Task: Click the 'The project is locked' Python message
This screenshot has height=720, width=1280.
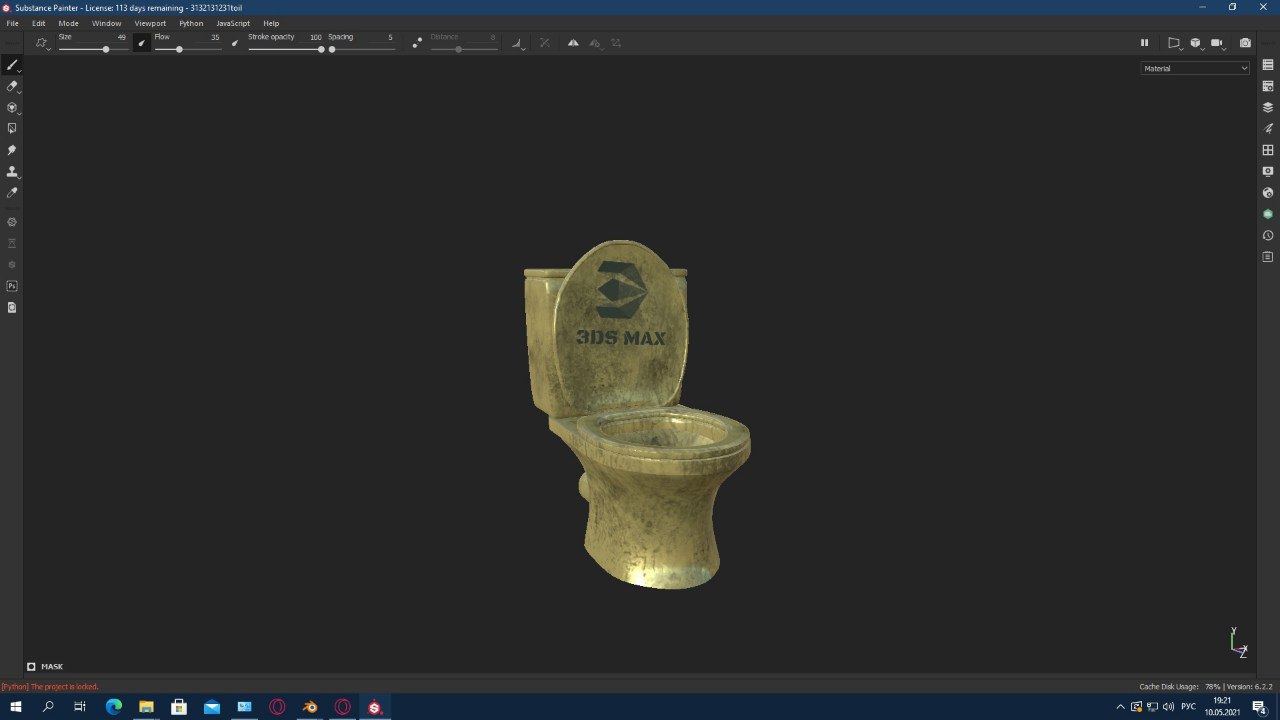Action: (50, 686)
